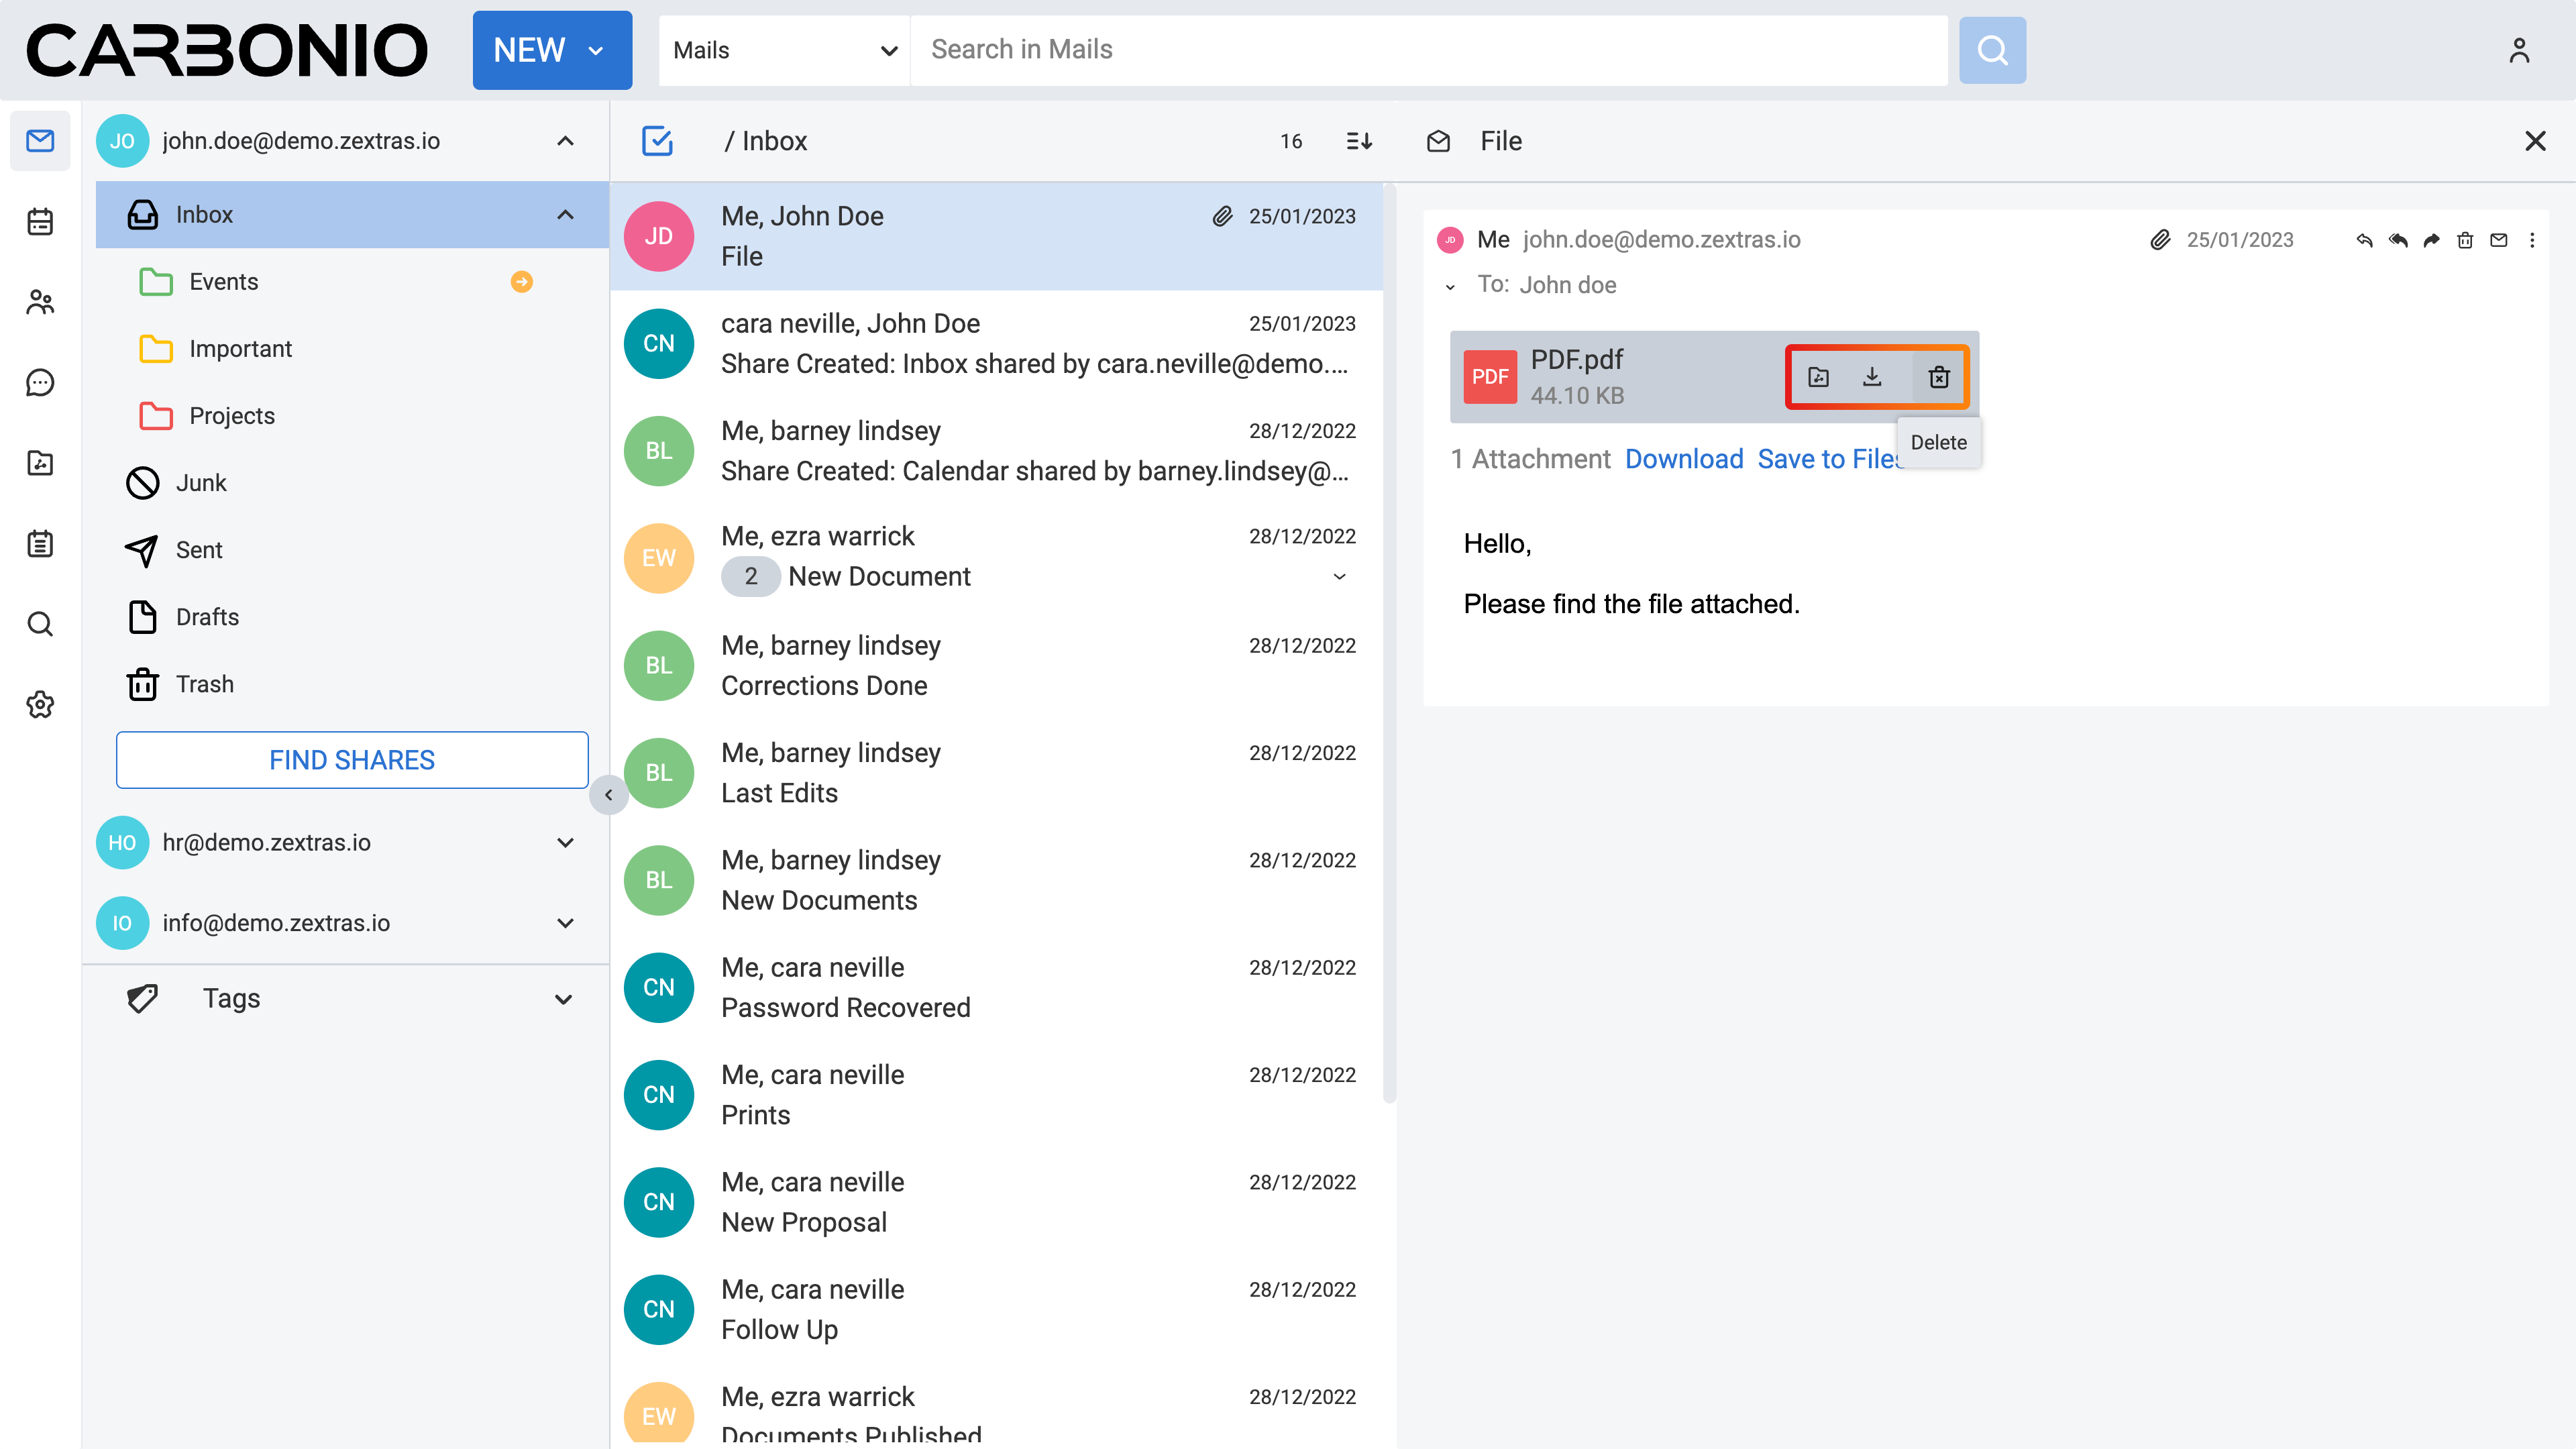Toggle select-all checkbox above message list

tap(657, 141)
